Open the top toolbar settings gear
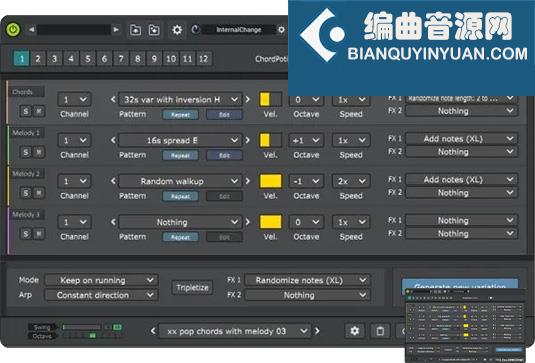Viewport: 535px width, 363px height. pos(177,30)
